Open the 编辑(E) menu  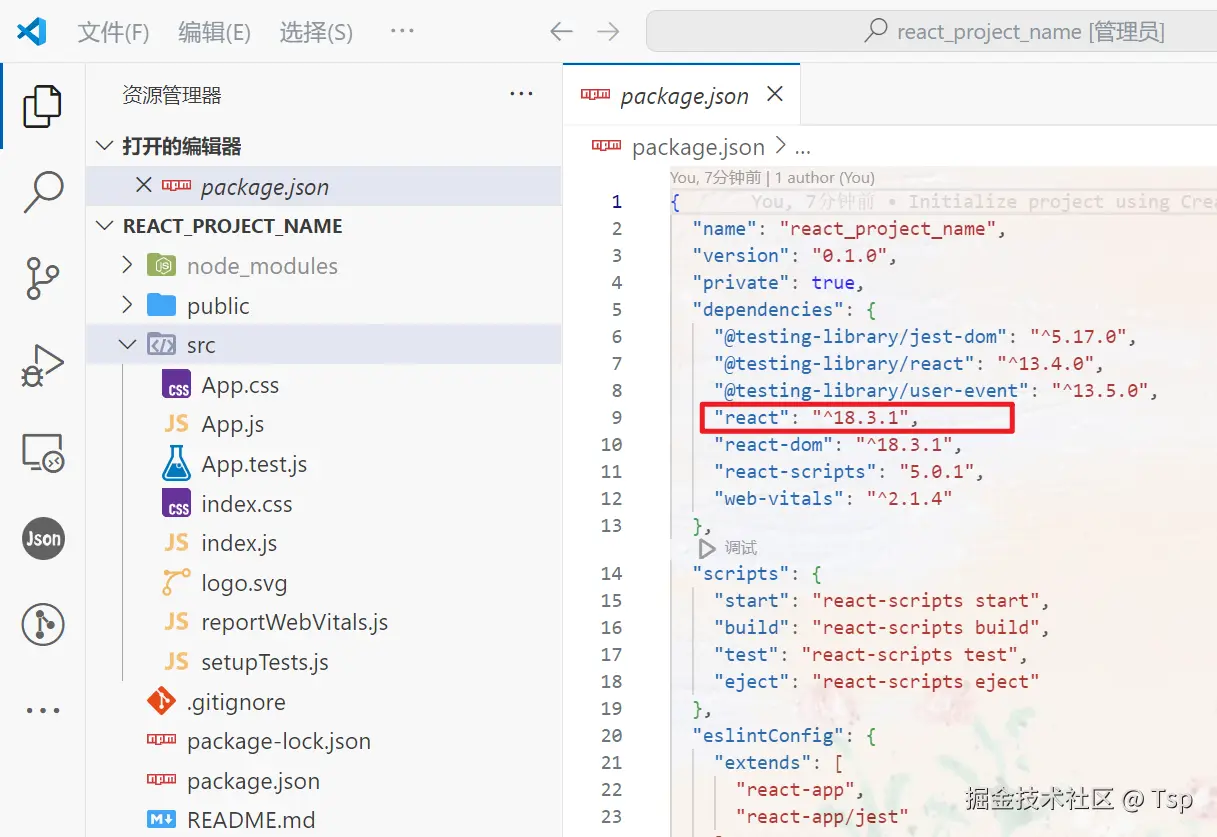(214, 32)
